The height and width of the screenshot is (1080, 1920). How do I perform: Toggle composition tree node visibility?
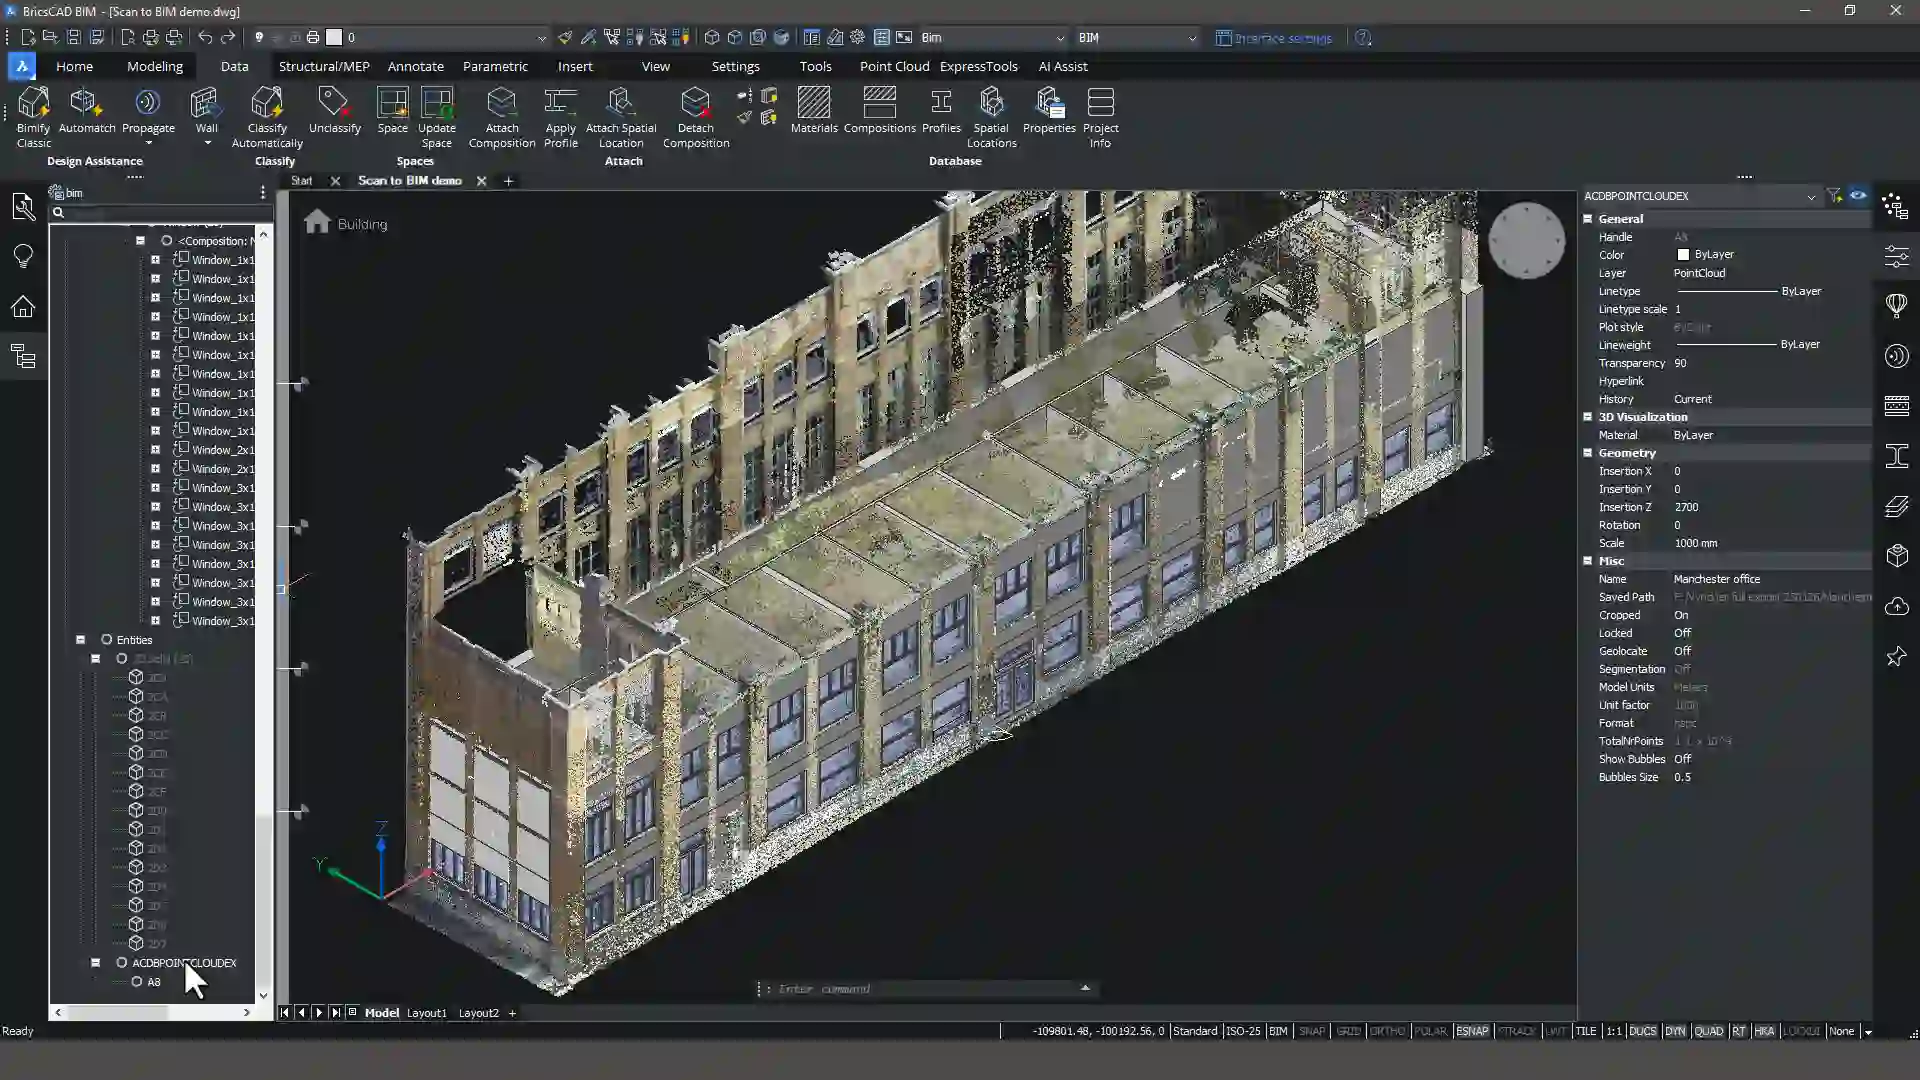[x=166, y=240]
